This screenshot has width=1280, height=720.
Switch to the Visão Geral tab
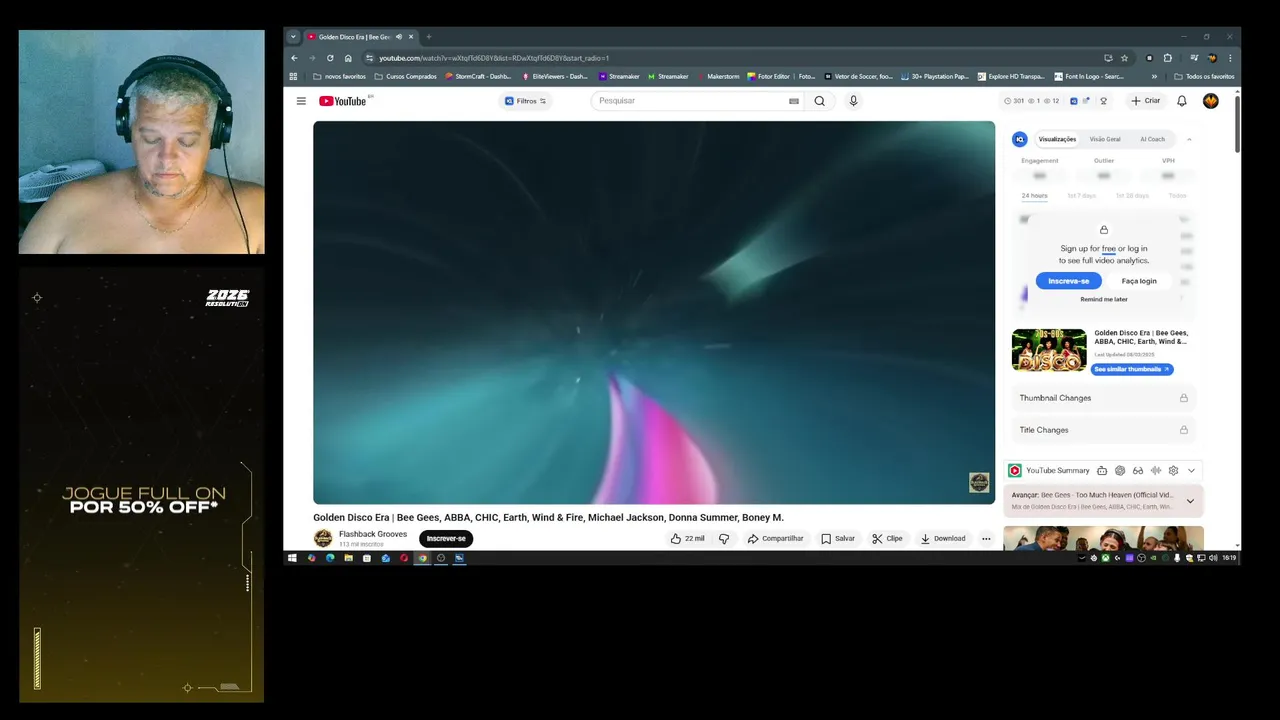click(x=1105, y=139)
